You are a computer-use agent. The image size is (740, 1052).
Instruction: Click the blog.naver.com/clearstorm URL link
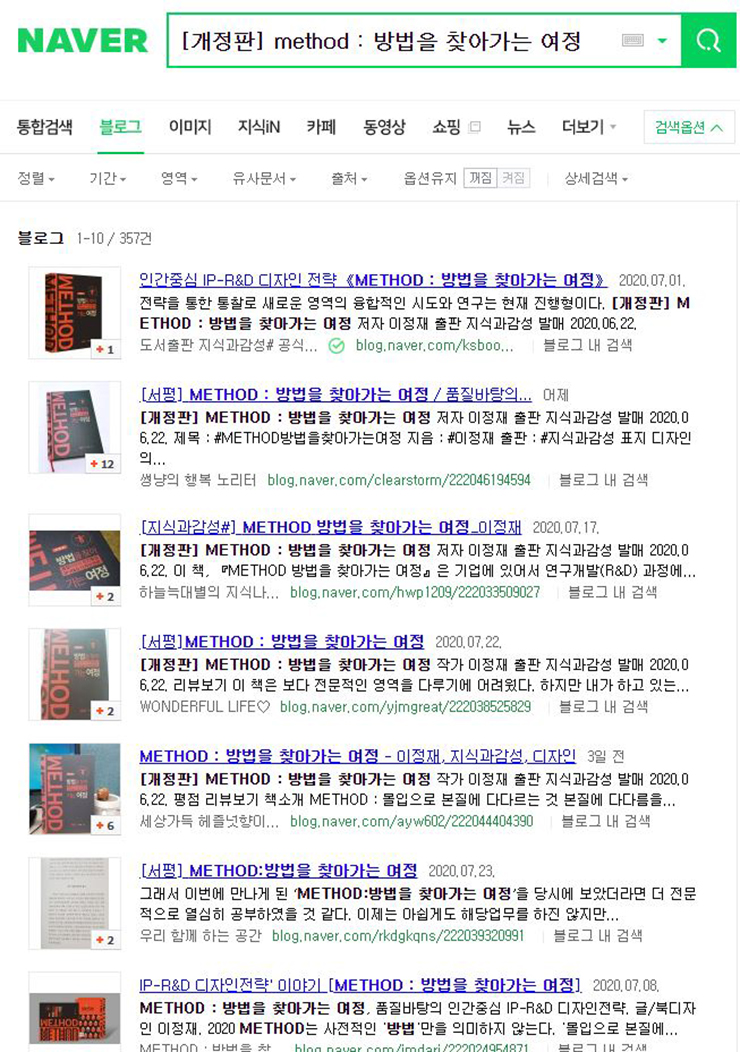tap(399, 480)
